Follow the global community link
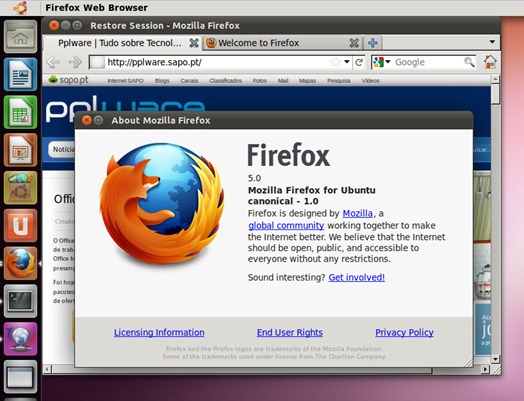The width and height of the screenshot is (524, 401). click(286, 226)
